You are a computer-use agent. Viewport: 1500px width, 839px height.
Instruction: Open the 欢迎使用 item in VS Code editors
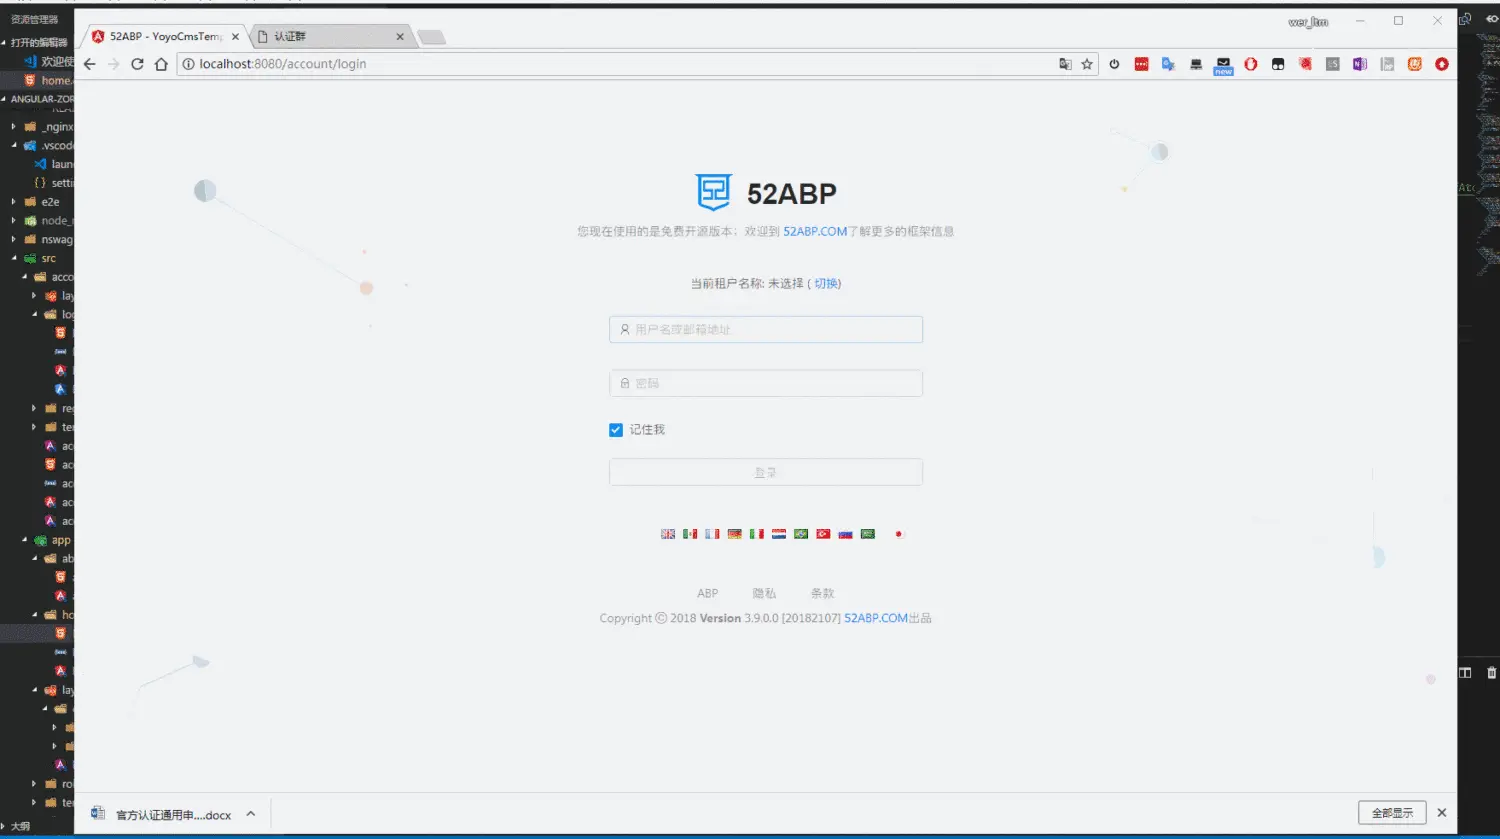(x=50, y=61)
